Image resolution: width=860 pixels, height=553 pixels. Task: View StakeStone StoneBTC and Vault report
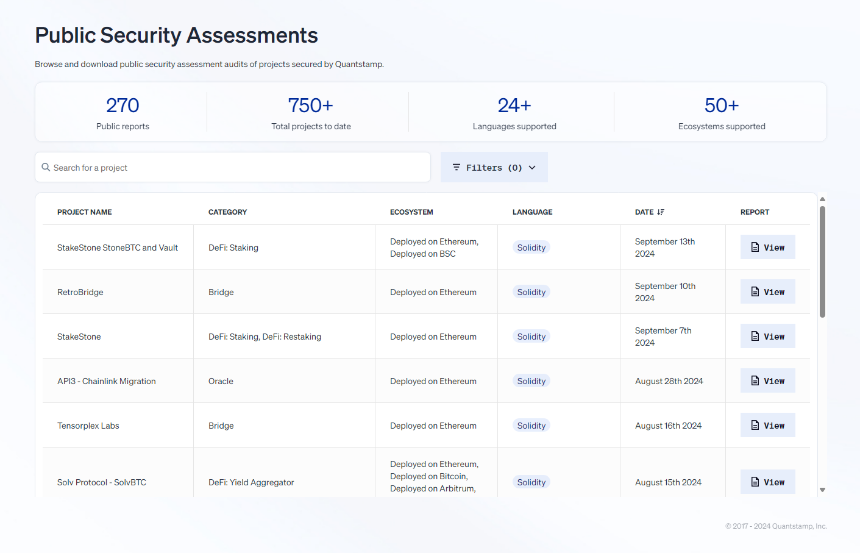[767, 247]
